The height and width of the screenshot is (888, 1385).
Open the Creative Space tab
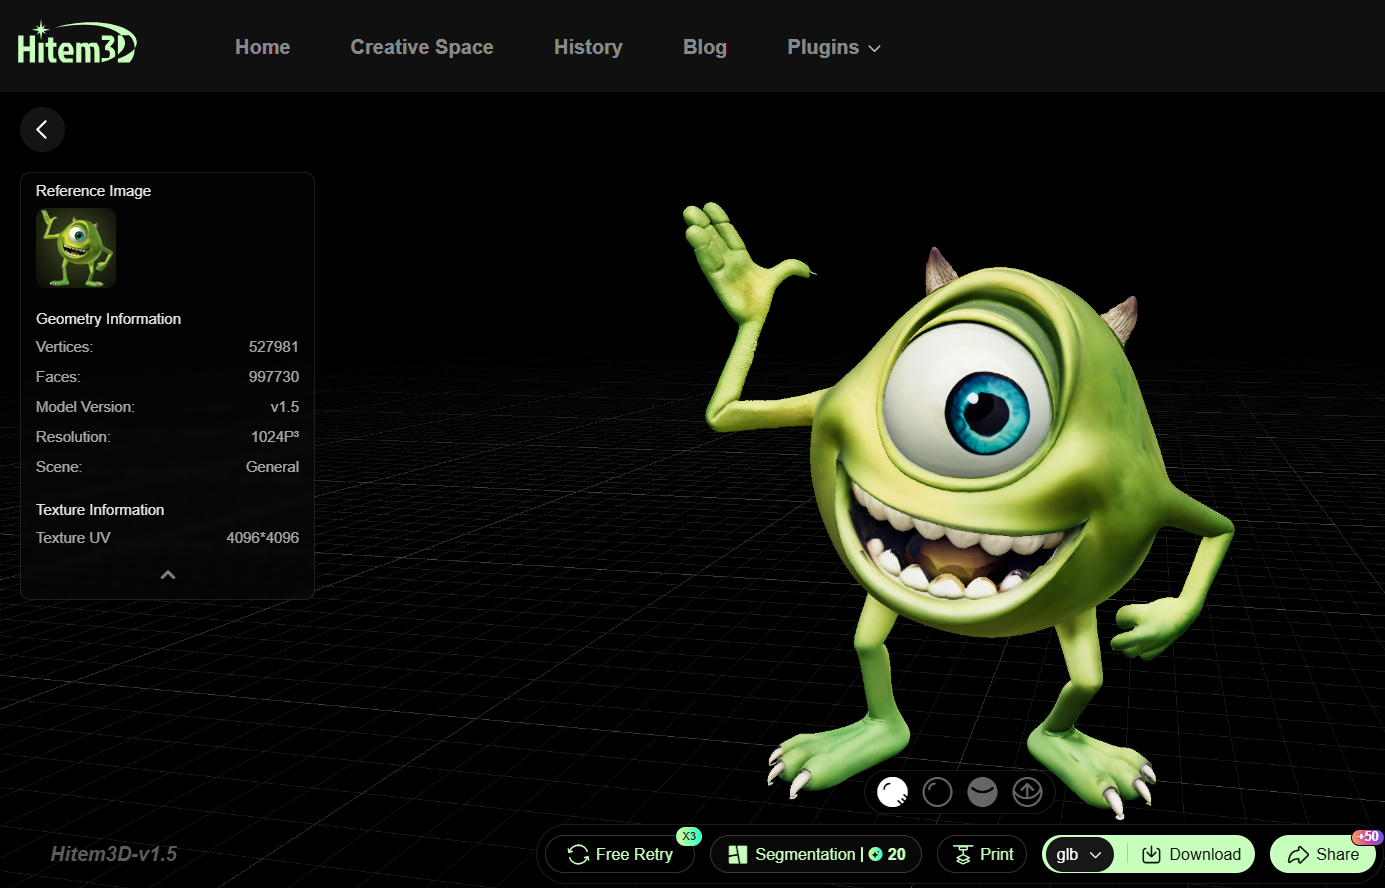421,47
